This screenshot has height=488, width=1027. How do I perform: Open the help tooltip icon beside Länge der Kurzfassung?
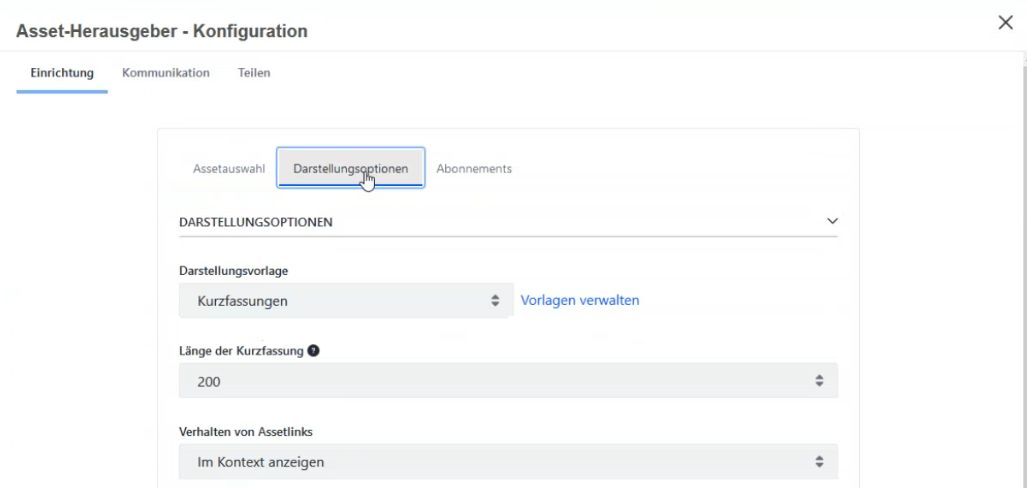point(314,351)
